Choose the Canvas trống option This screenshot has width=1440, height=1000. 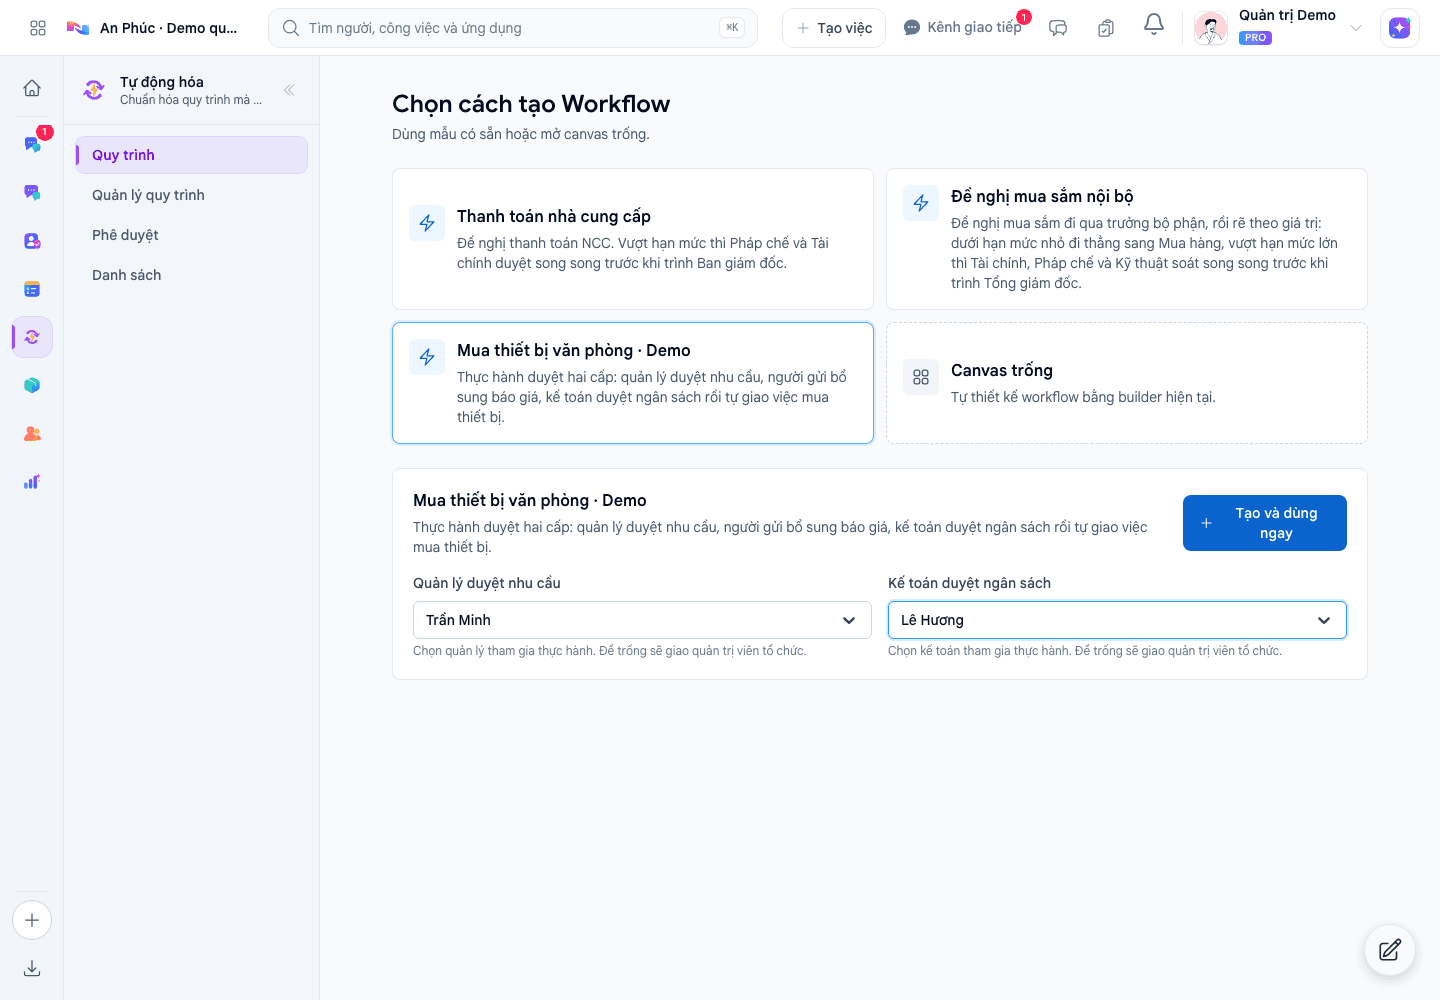(1127, 383)
